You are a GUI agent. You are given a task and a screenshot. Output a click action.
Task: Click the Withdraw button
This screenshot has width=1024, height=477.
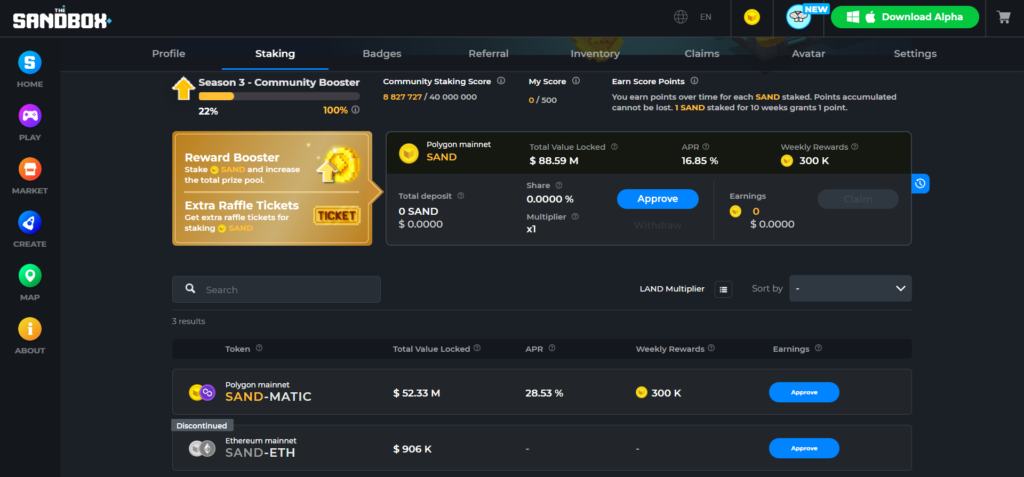(658, 225)
